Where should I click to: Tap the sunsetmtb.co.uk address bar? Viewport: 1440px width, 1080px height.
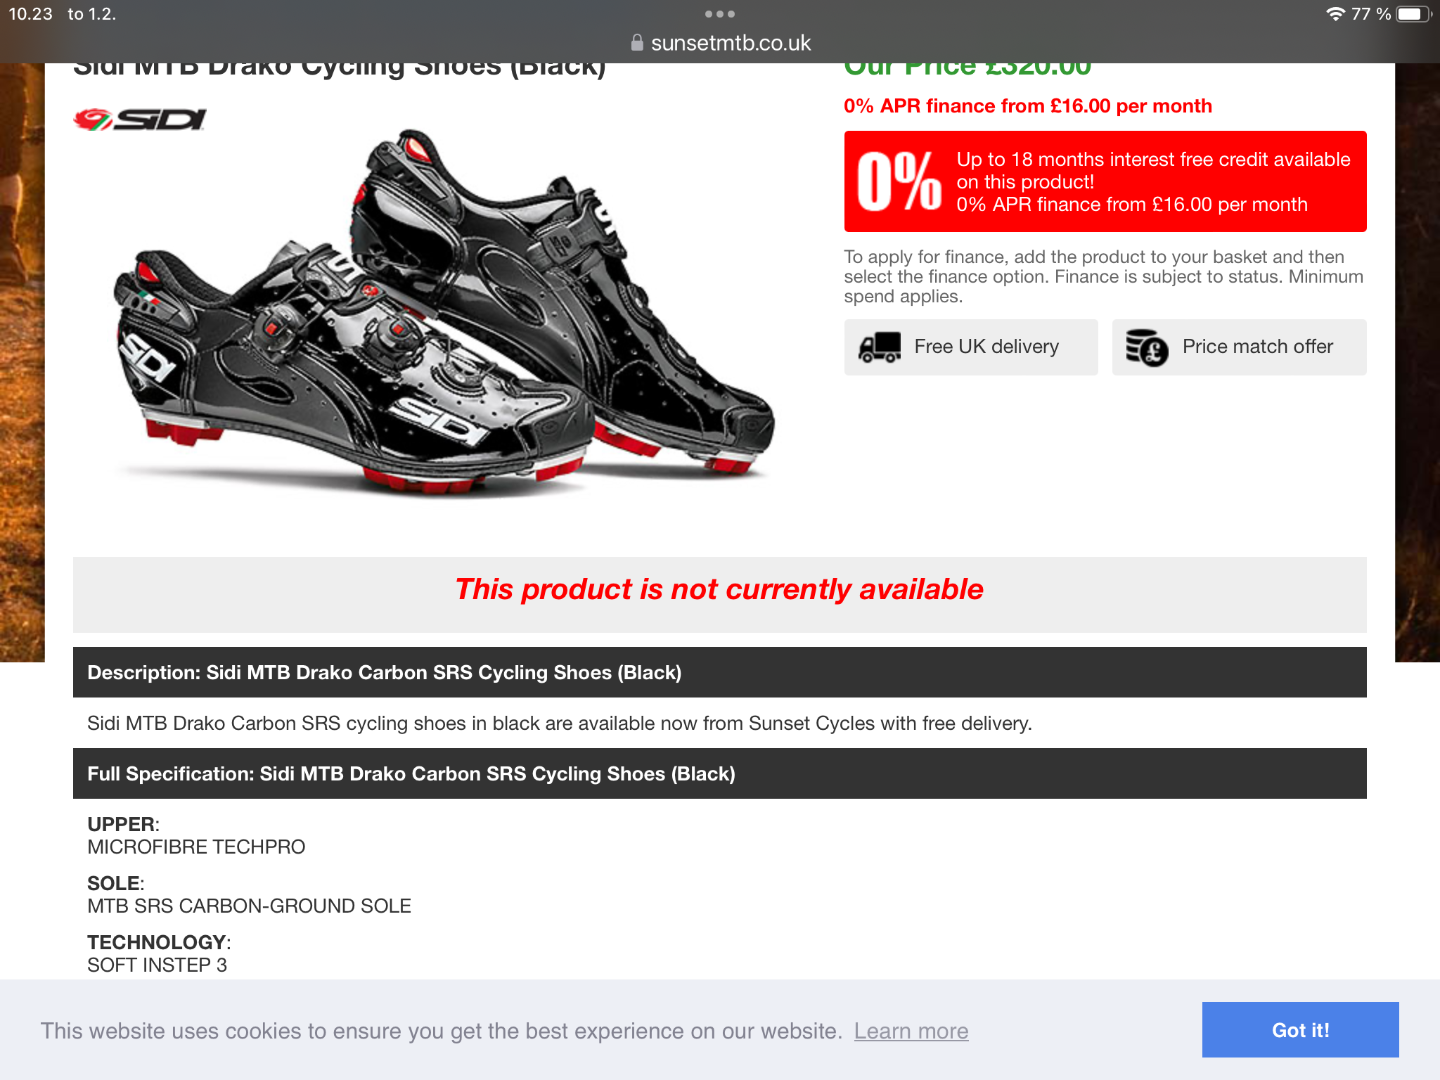point(721,43)
